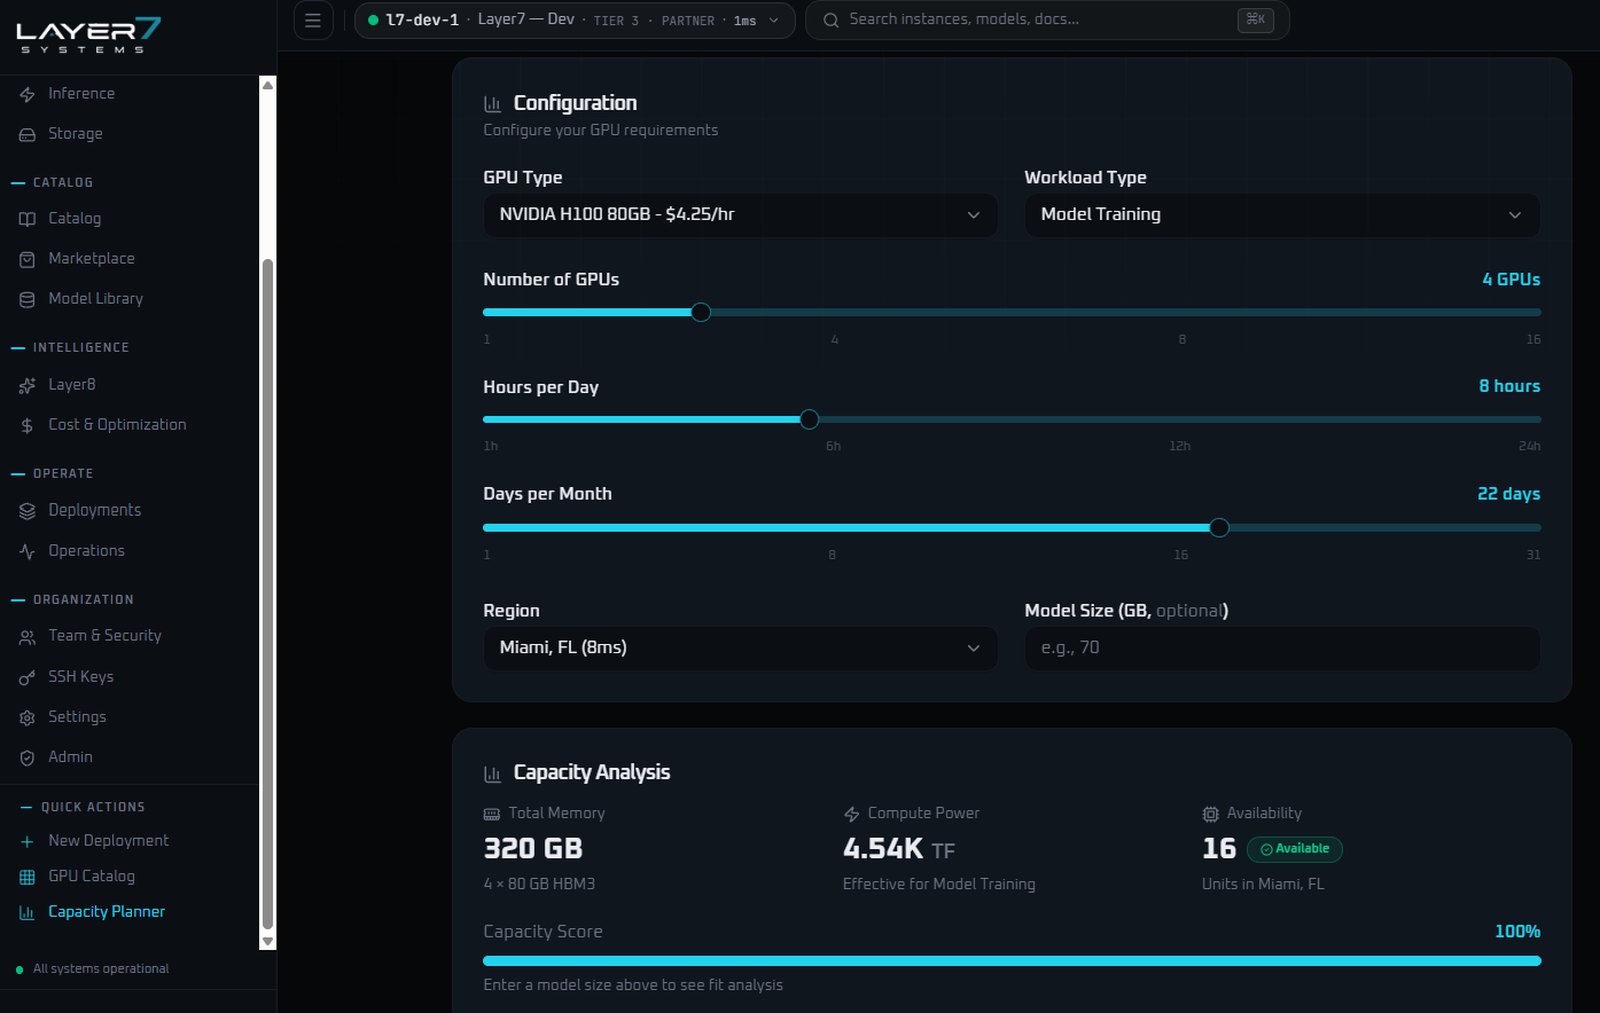Click the Layer8 sparkle icon
Image resolution: width=1600 pixels, height=1013 pixels.
[x=27, y=385]
